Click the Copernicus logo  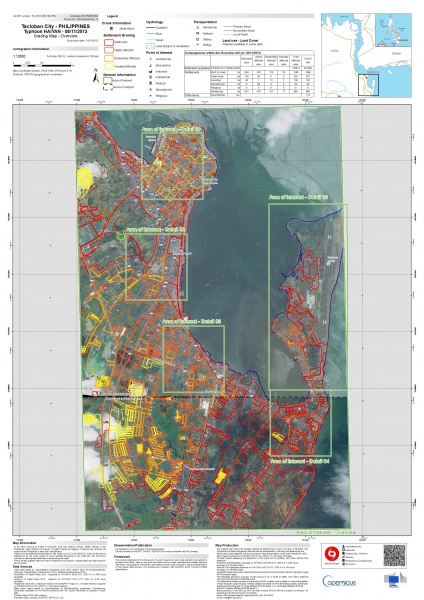339,582
